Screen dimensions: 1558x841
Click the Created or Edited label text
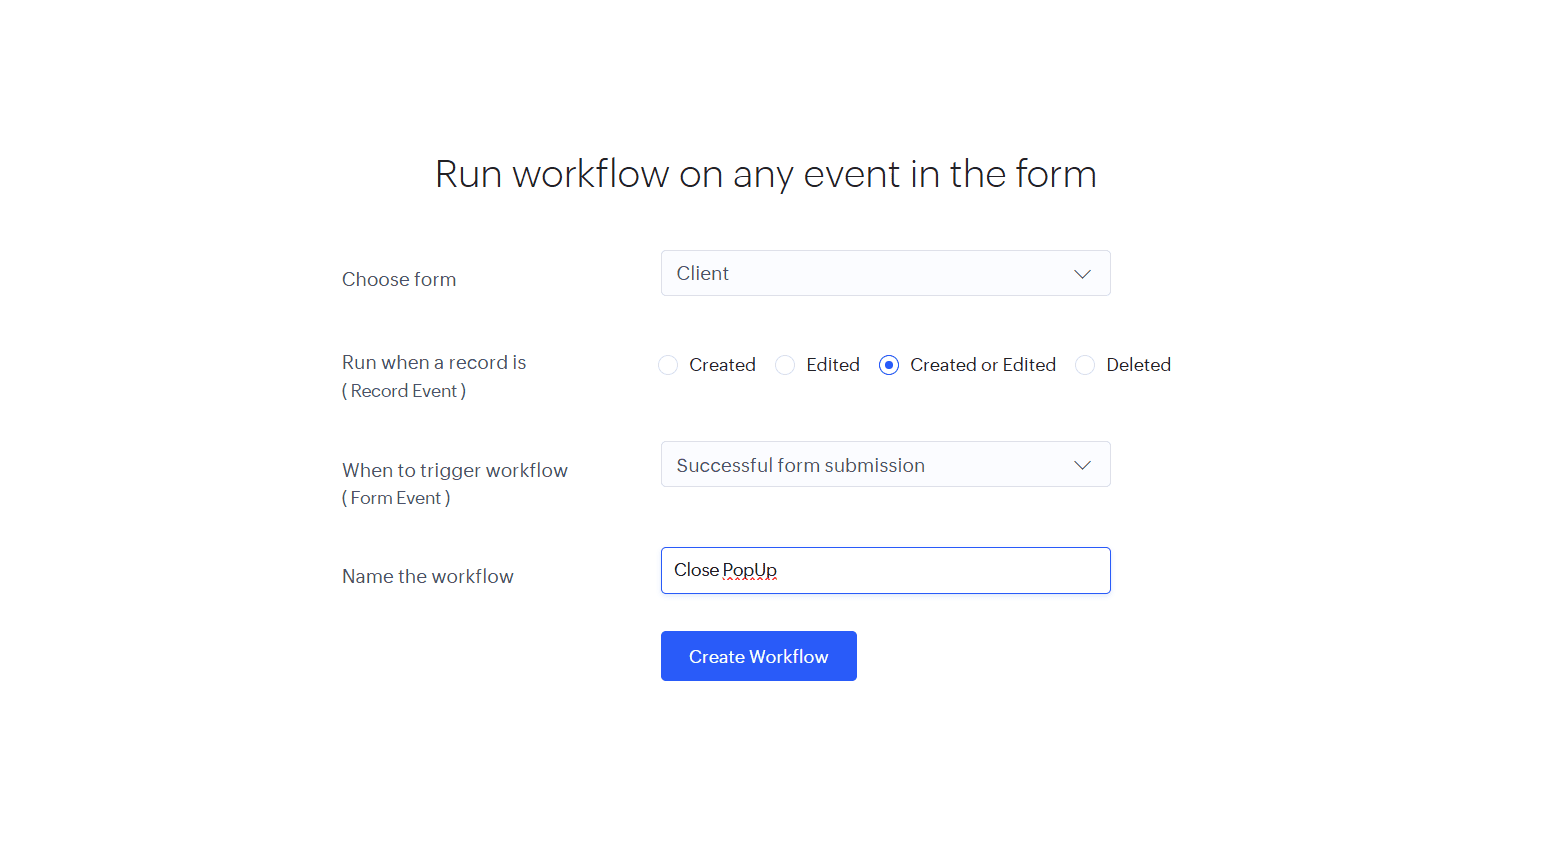982,365
